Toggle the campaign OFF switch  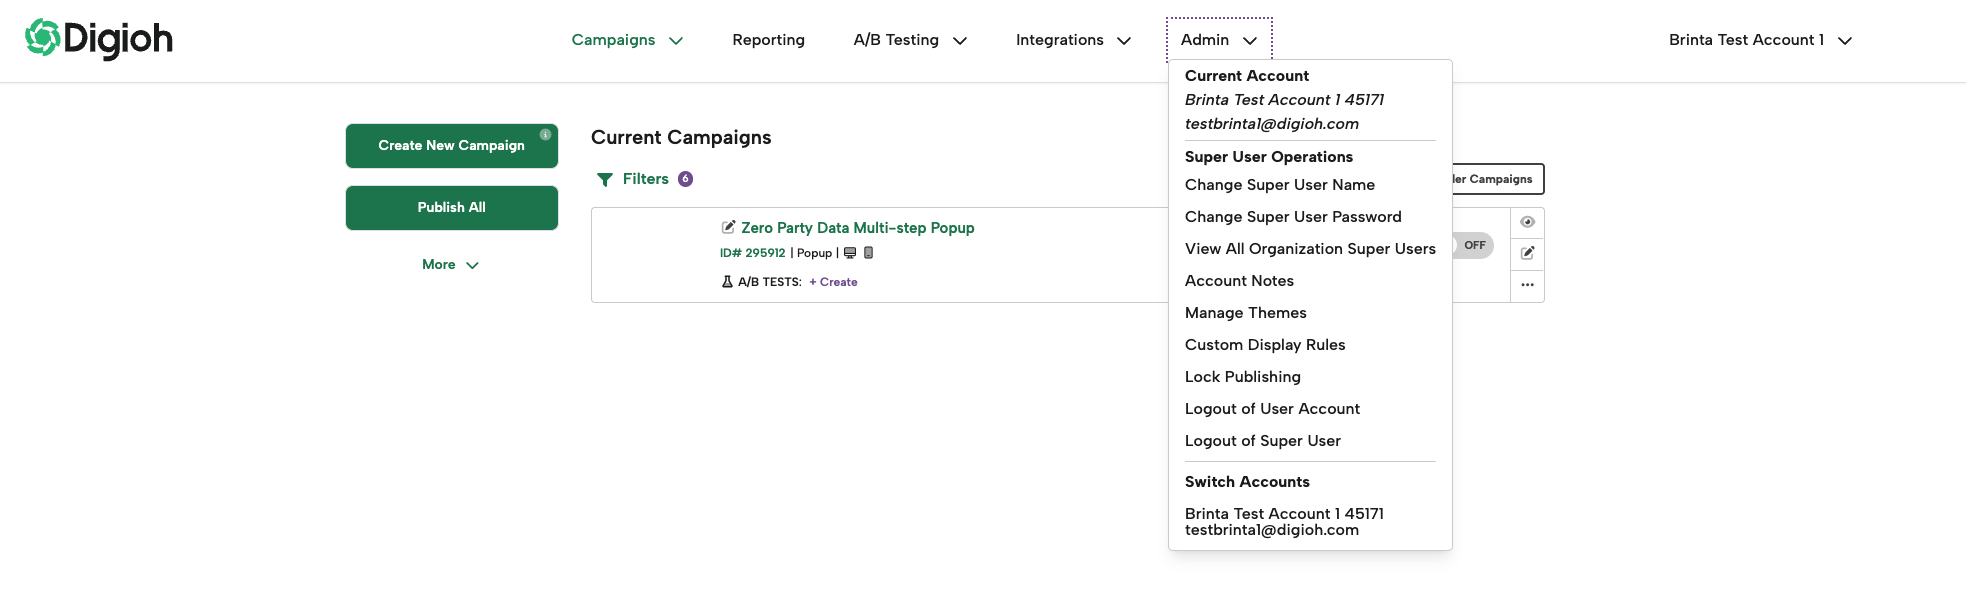1473,245
